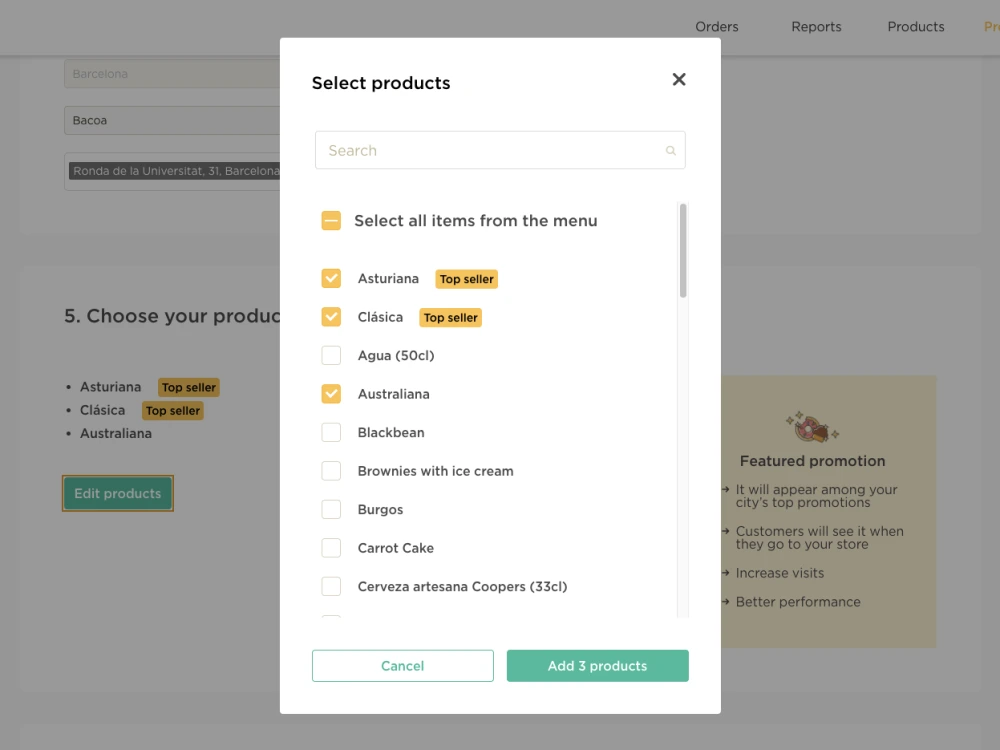
Task: Check the Agua (50cl) checkbox
Action: pos(331,355)
